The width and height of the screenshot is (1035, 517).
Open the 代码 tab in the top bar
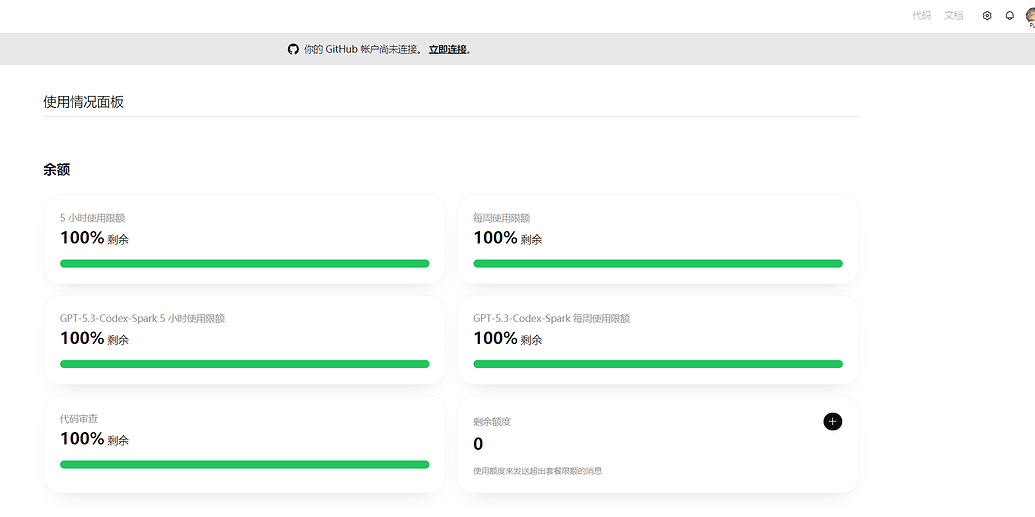(921, 16)
